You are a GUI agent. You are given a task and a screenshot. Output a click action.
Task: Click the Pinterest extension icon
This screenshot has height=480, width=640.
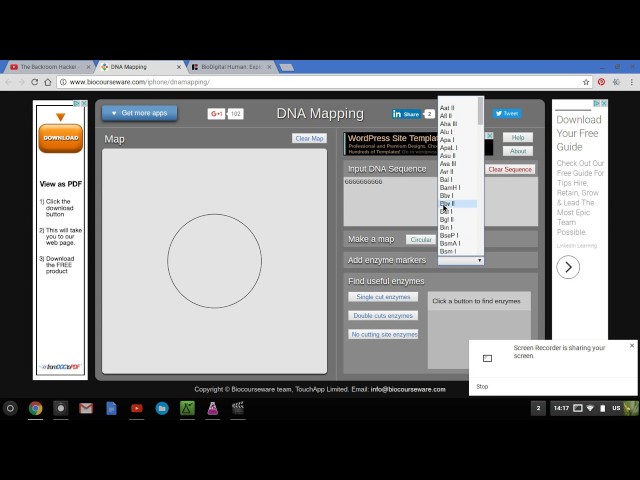click(x=601, y=82)
